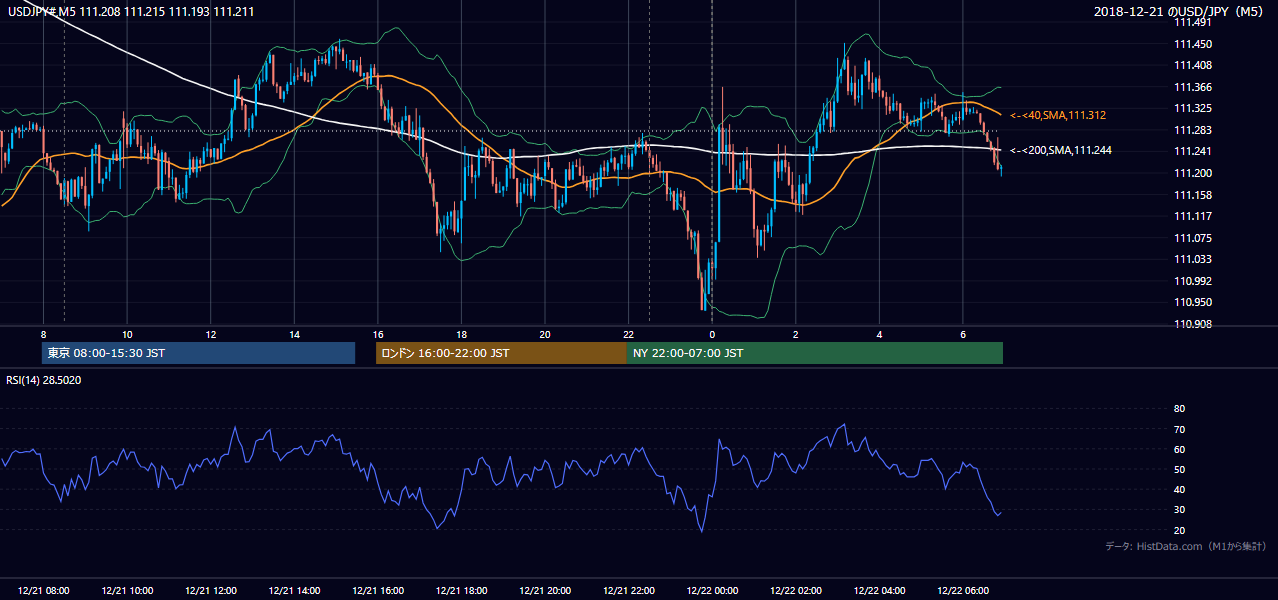Click price axis value 111.450
The height and width of the screenshot is (600, 1278).
[1194, 44]
